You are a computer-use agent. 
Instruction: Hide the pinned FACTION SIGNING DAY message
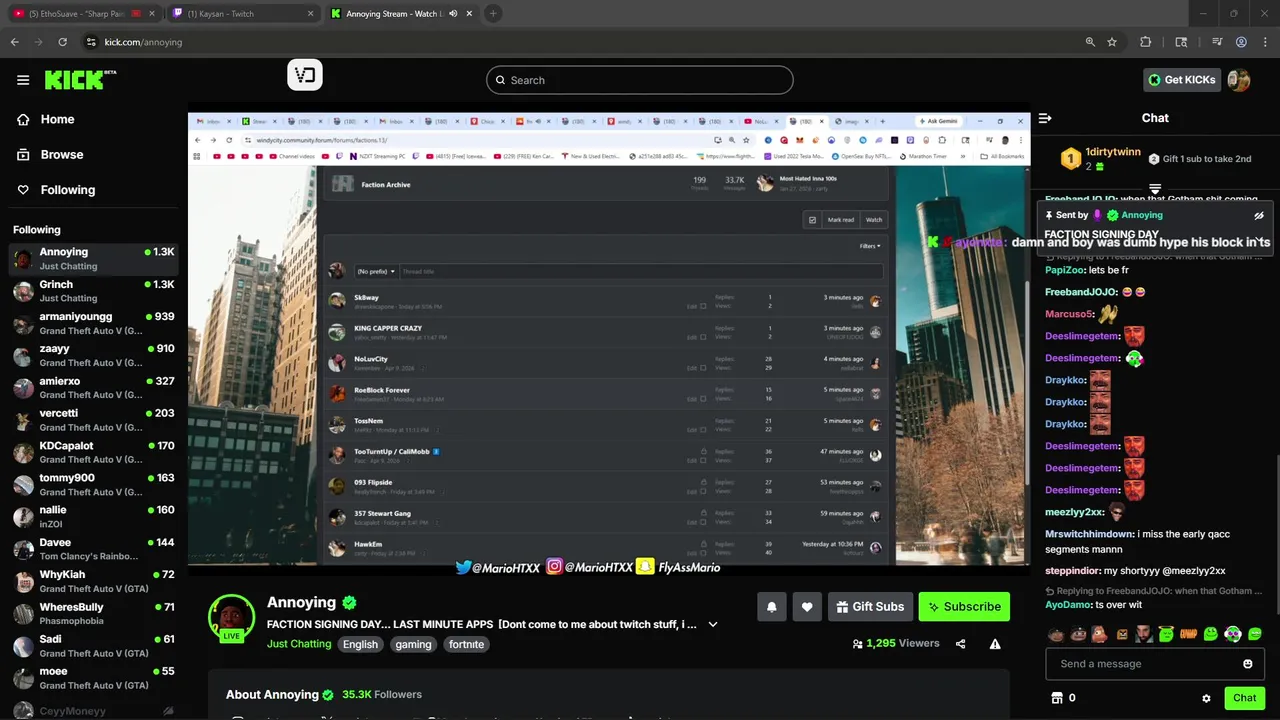pos(1259,215)
